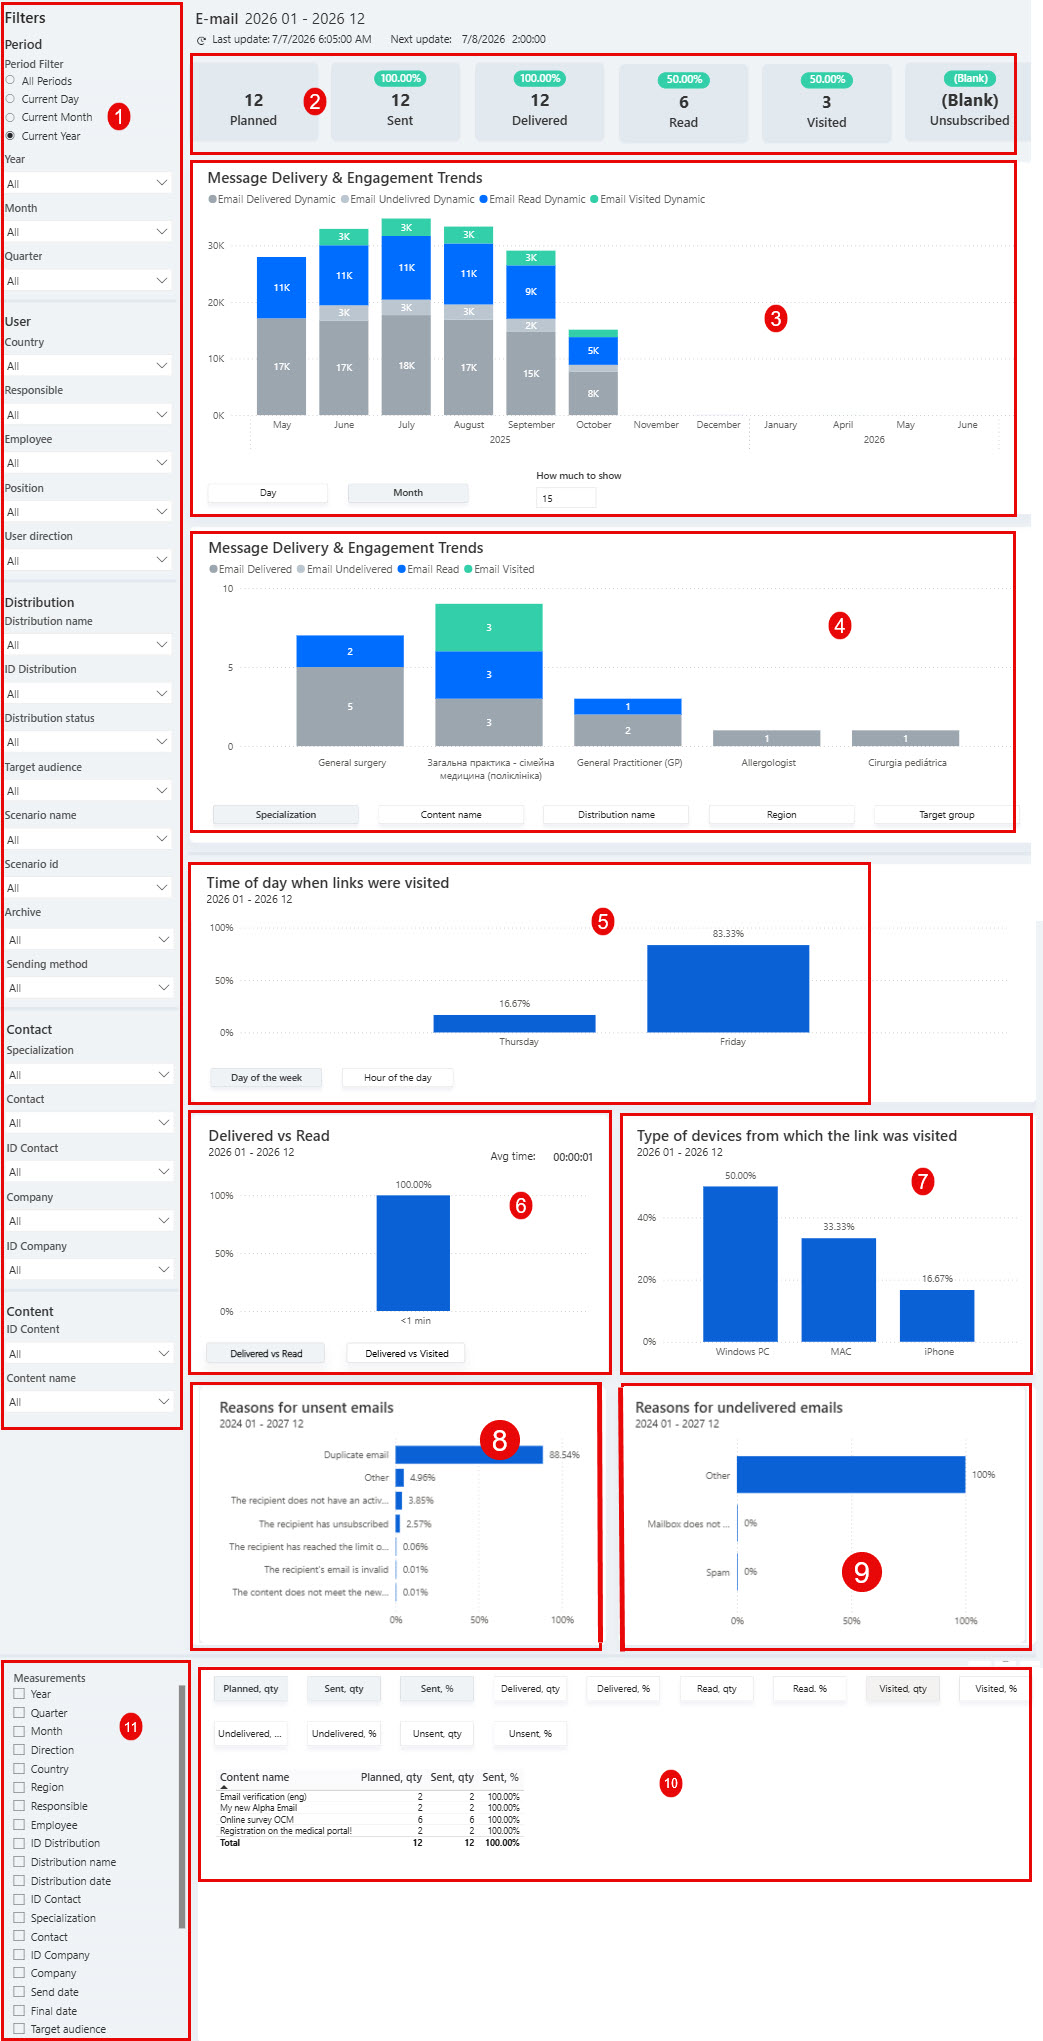Switch trends chart to Day view
The image size is (1043, 2041).
click(268, 493)
